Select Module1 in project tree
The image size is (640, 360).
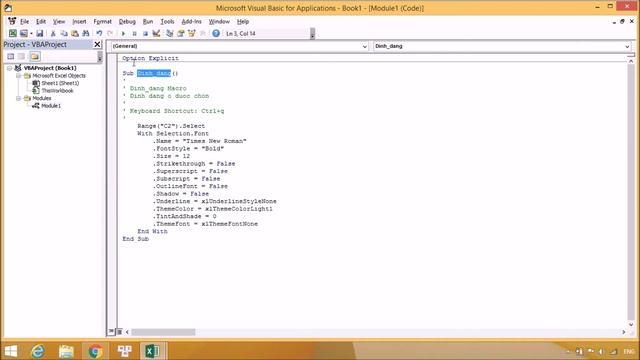[x=51, y=106]
